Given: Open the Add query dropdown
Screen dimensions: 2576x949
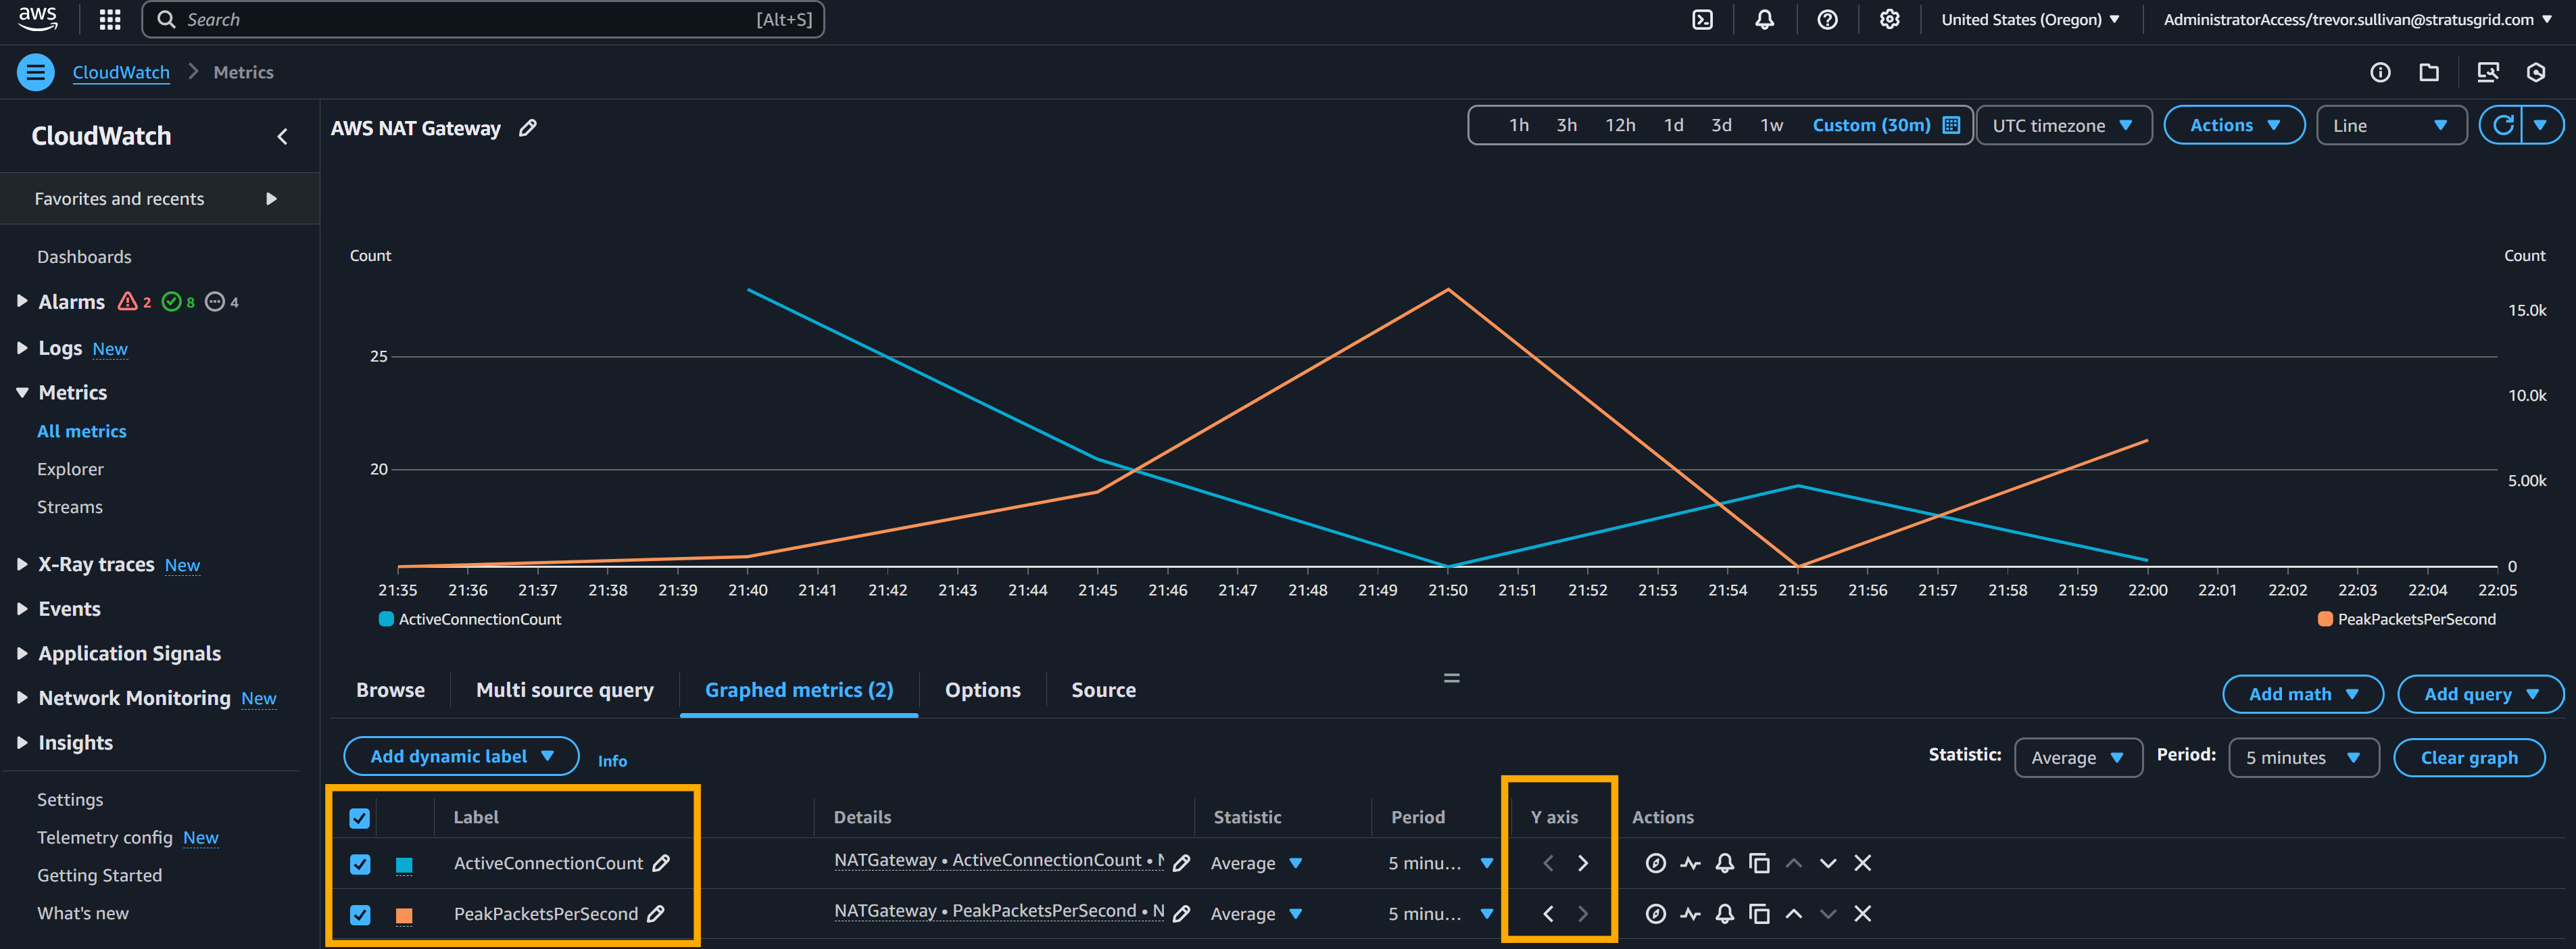Looking at the screenshot, I should point(2480,694).
